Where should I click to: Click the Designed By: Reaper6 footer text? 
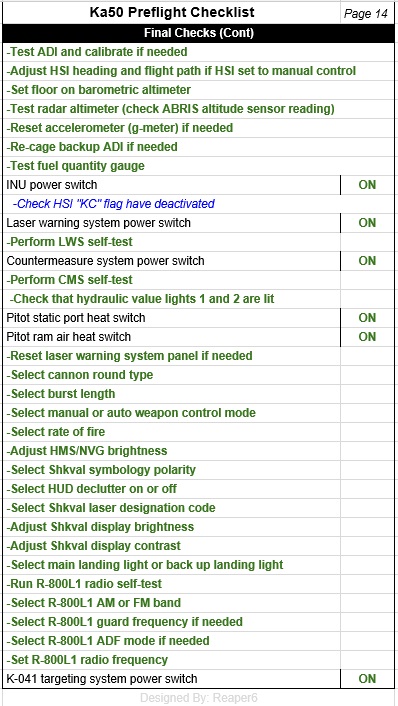click(199, 698)
